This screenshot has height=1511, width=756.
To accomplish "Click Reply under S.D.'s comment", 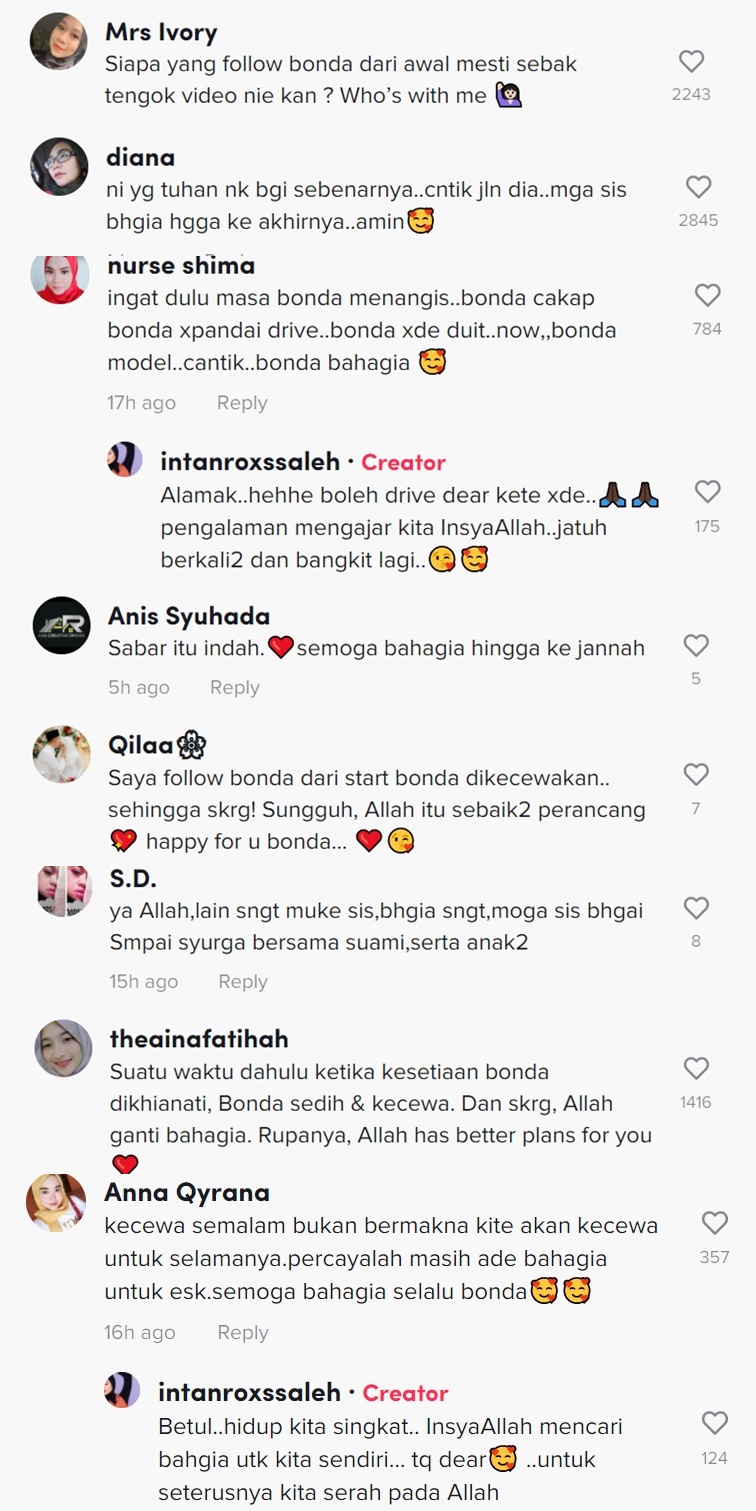I will tap(243, 982).
